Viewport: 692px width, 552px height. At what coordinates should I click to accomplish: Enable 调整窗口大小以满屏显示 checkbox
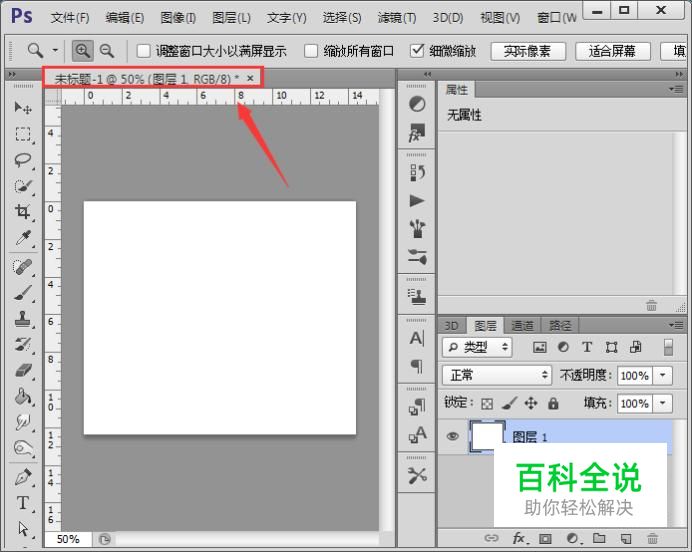pyautogui.click(x=143, y=51)
